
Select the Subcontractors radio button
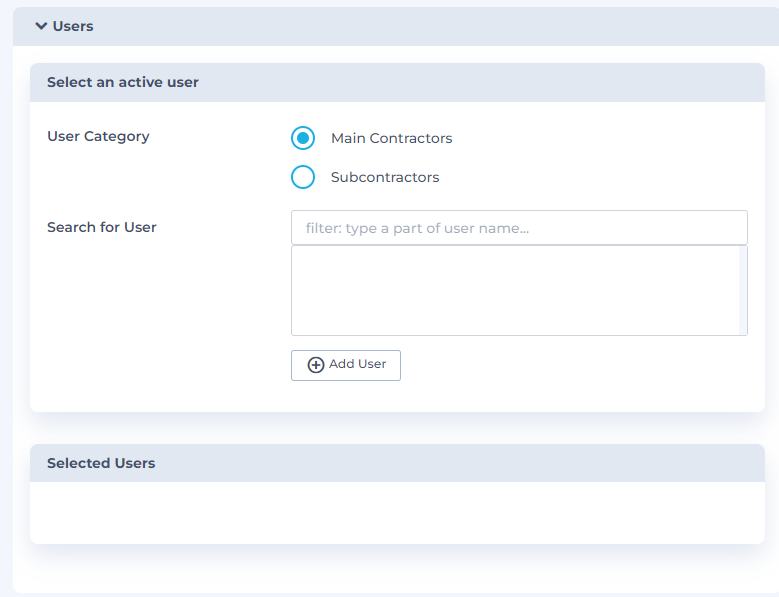(x=303, y=177)
